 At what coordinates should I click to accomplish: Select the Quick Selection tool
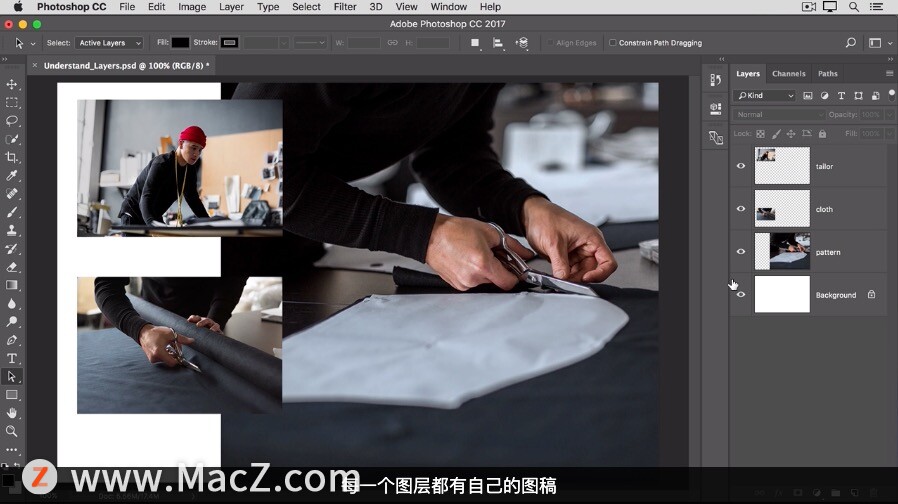tap(11, 139)
